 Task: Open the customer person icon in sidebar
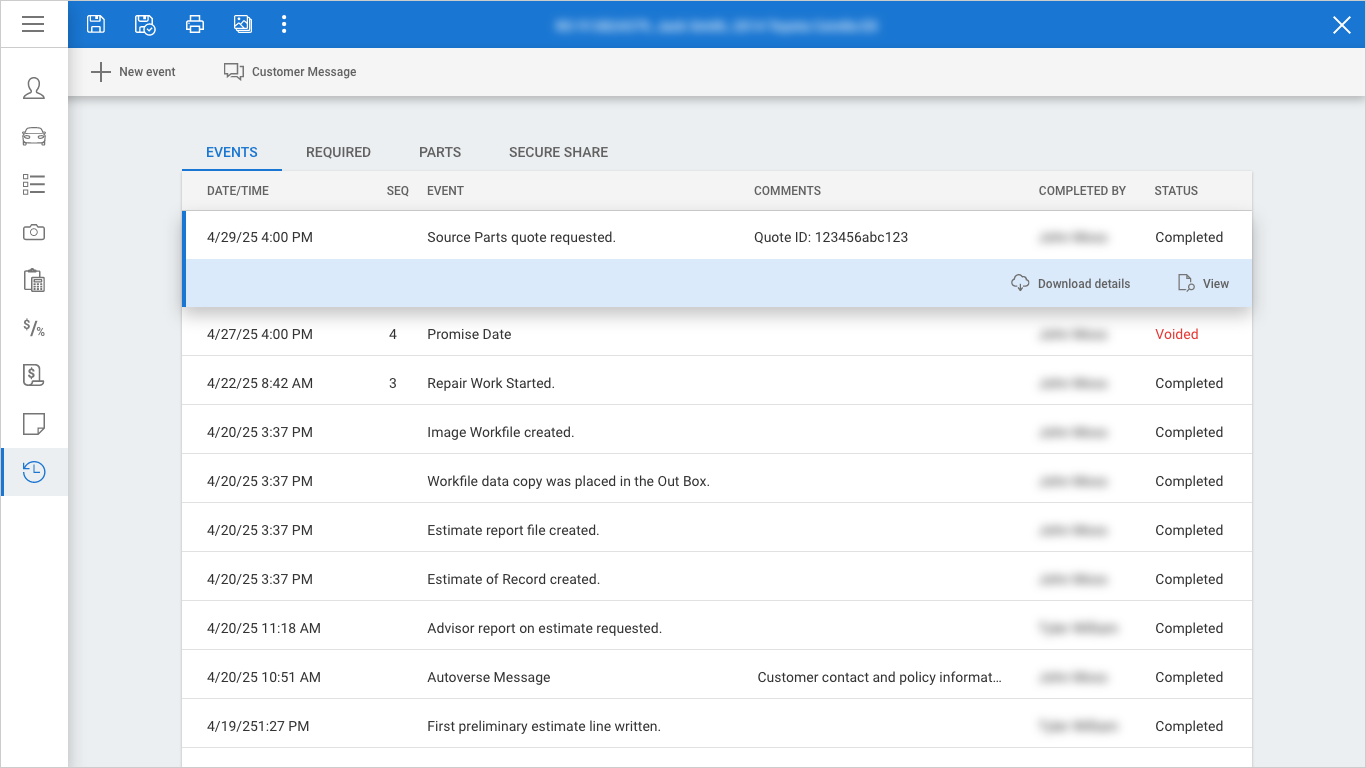pos(34,88)
